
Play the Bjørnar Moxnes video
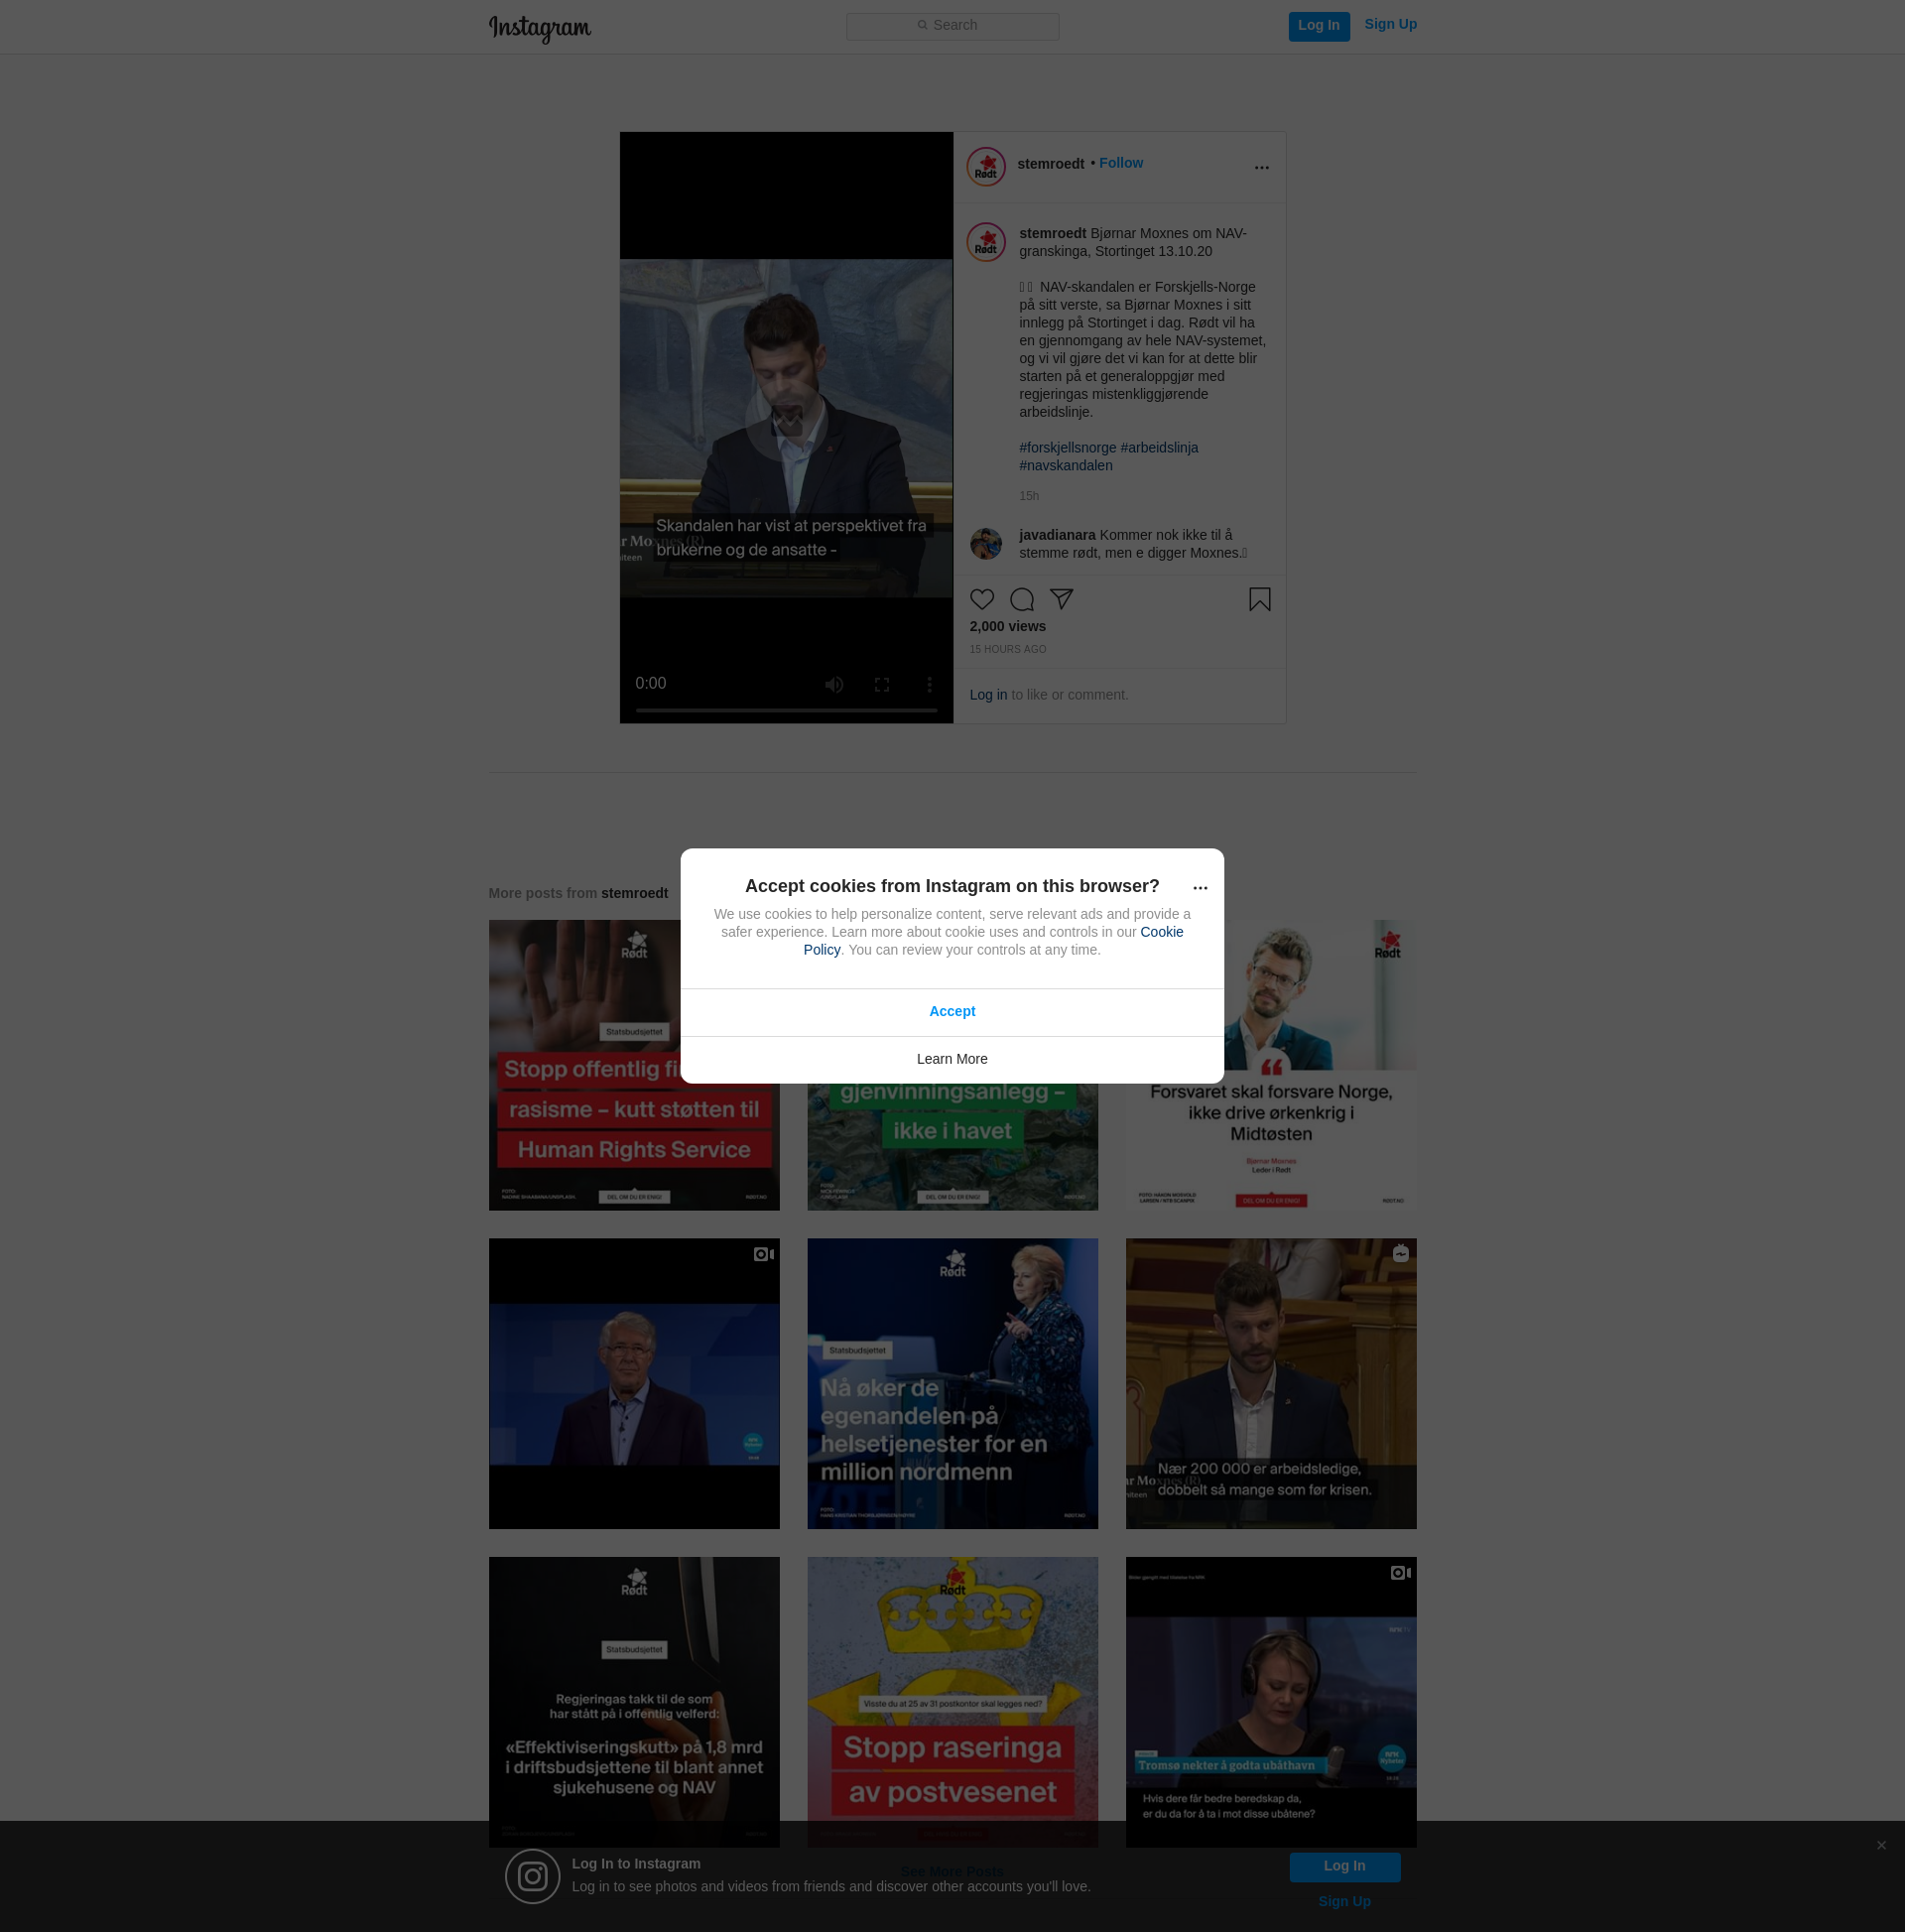pos(786,421)
